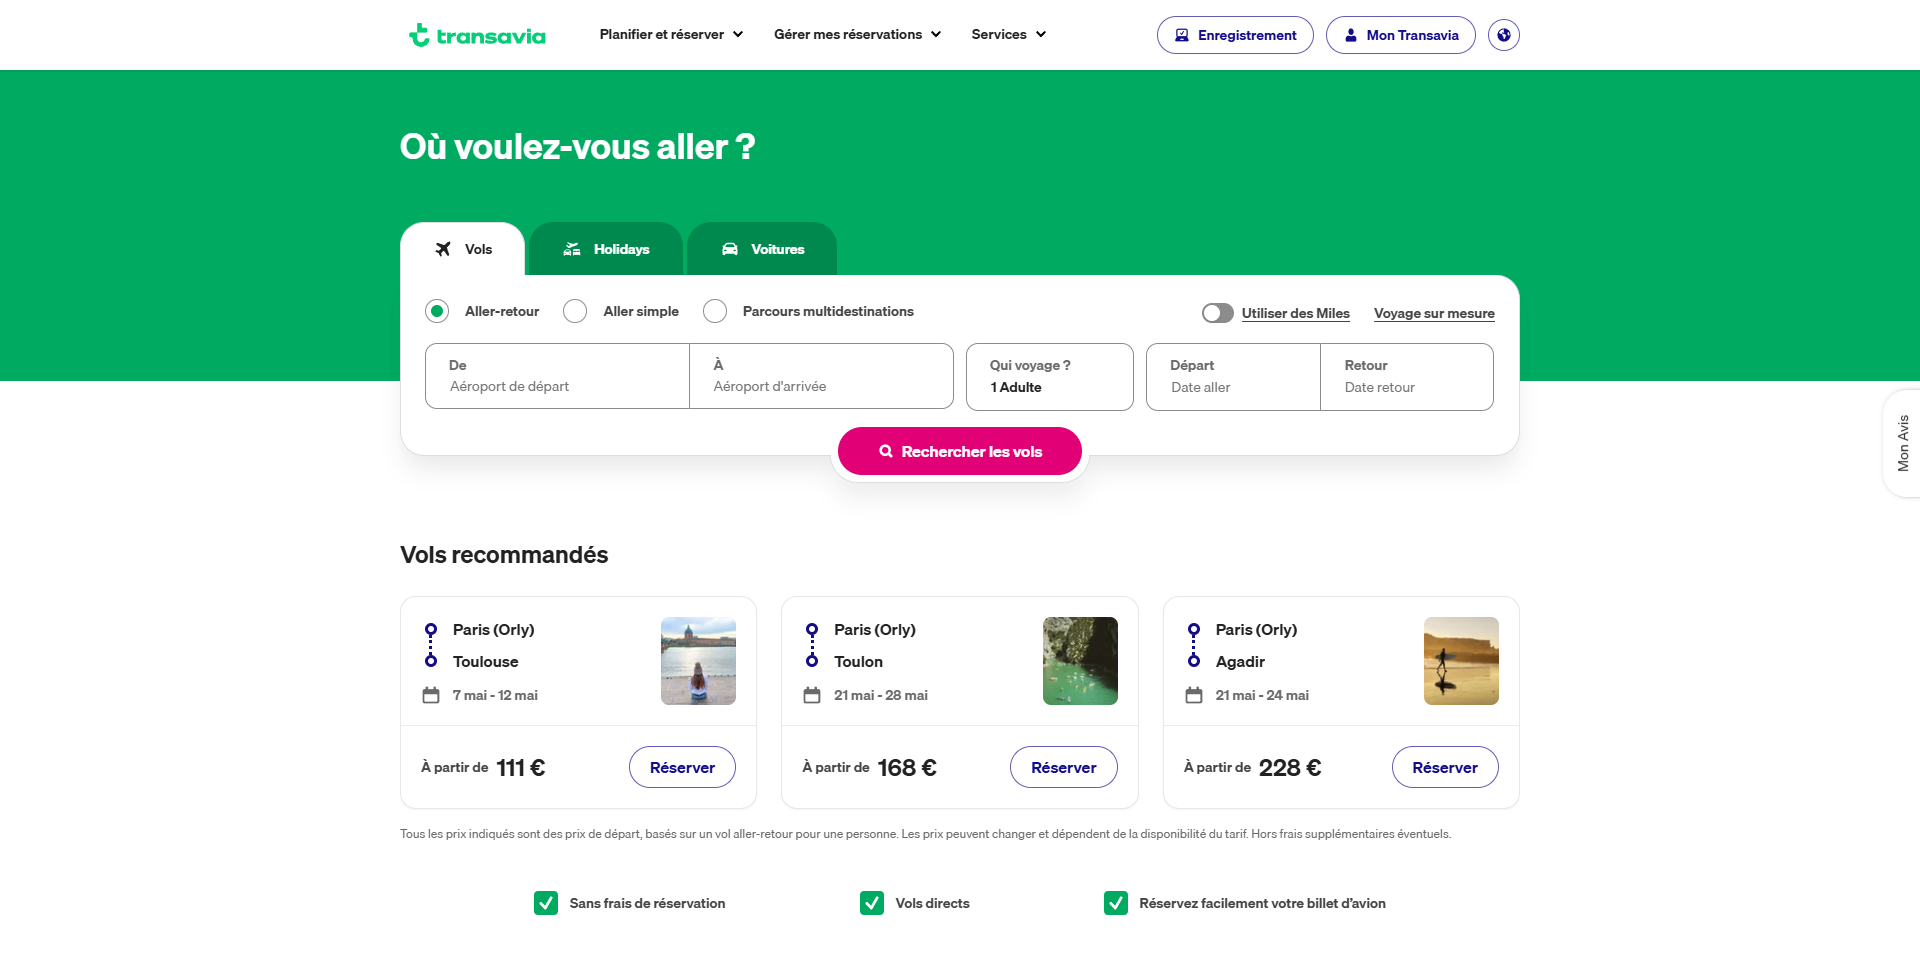Switch to the Vols tab
Screen dimensions: 1920x953
click(x=463, y=249)
